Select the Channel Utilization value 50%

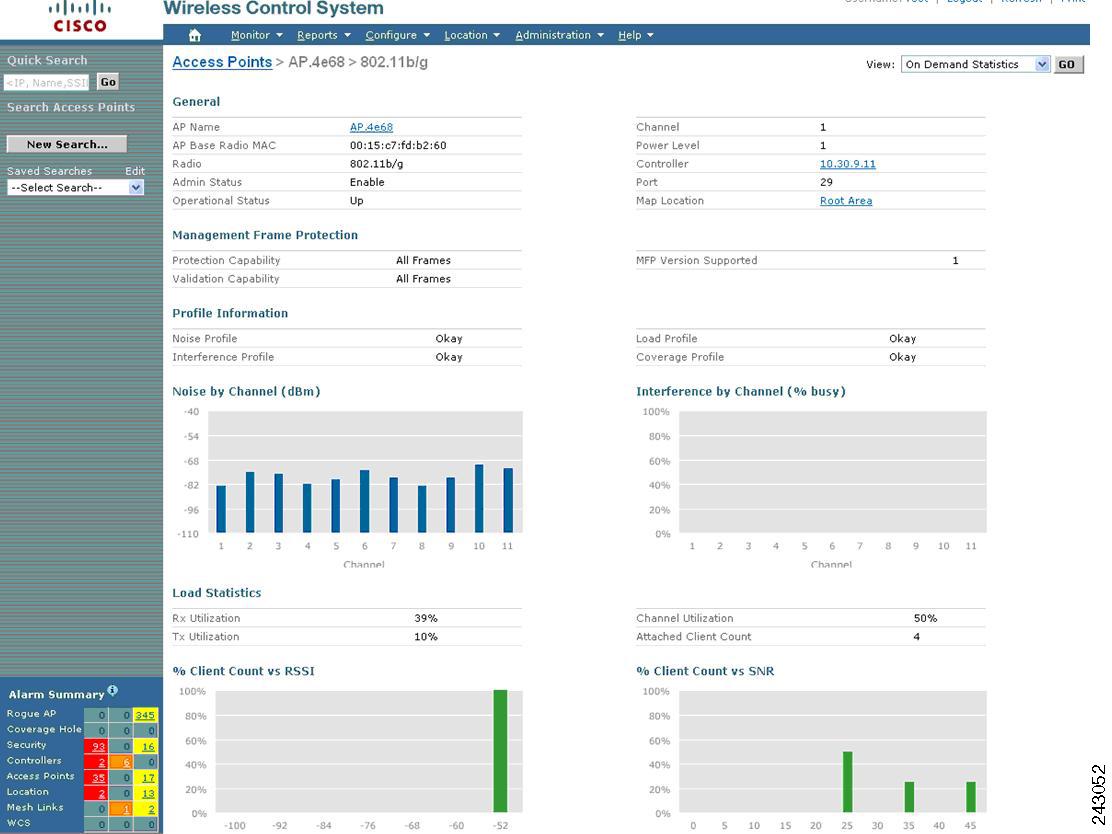[925, 618]
